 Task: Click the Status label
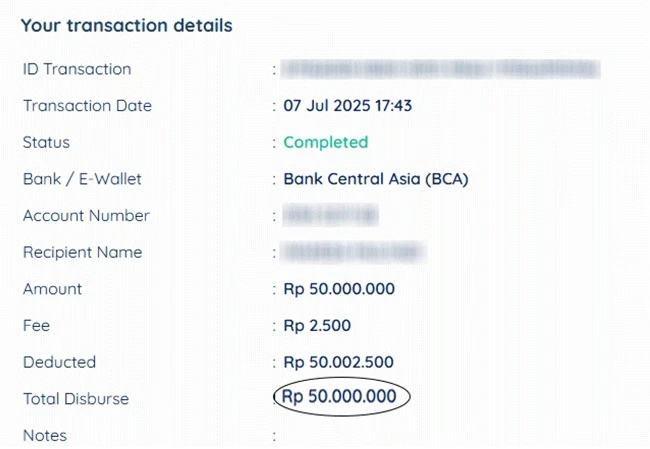46,142
